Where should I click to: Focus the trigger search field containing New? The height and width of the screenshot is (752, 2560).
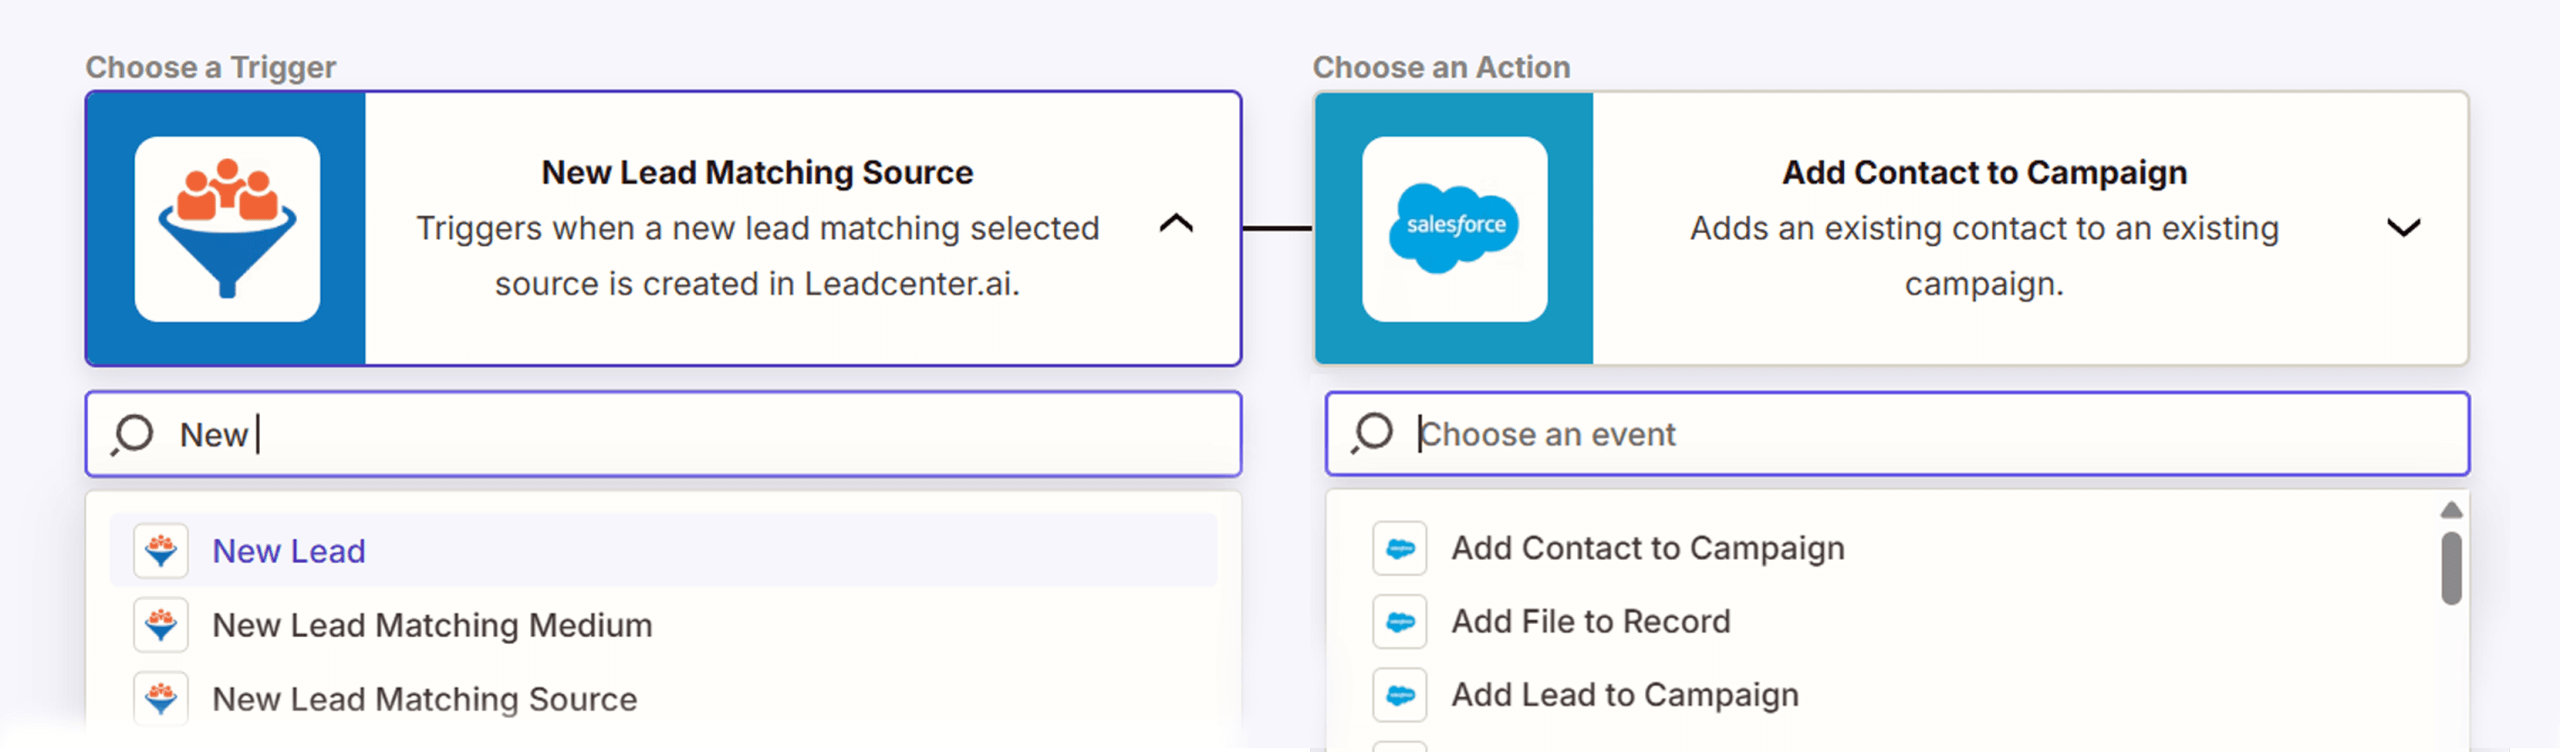(x=663, y=434)
